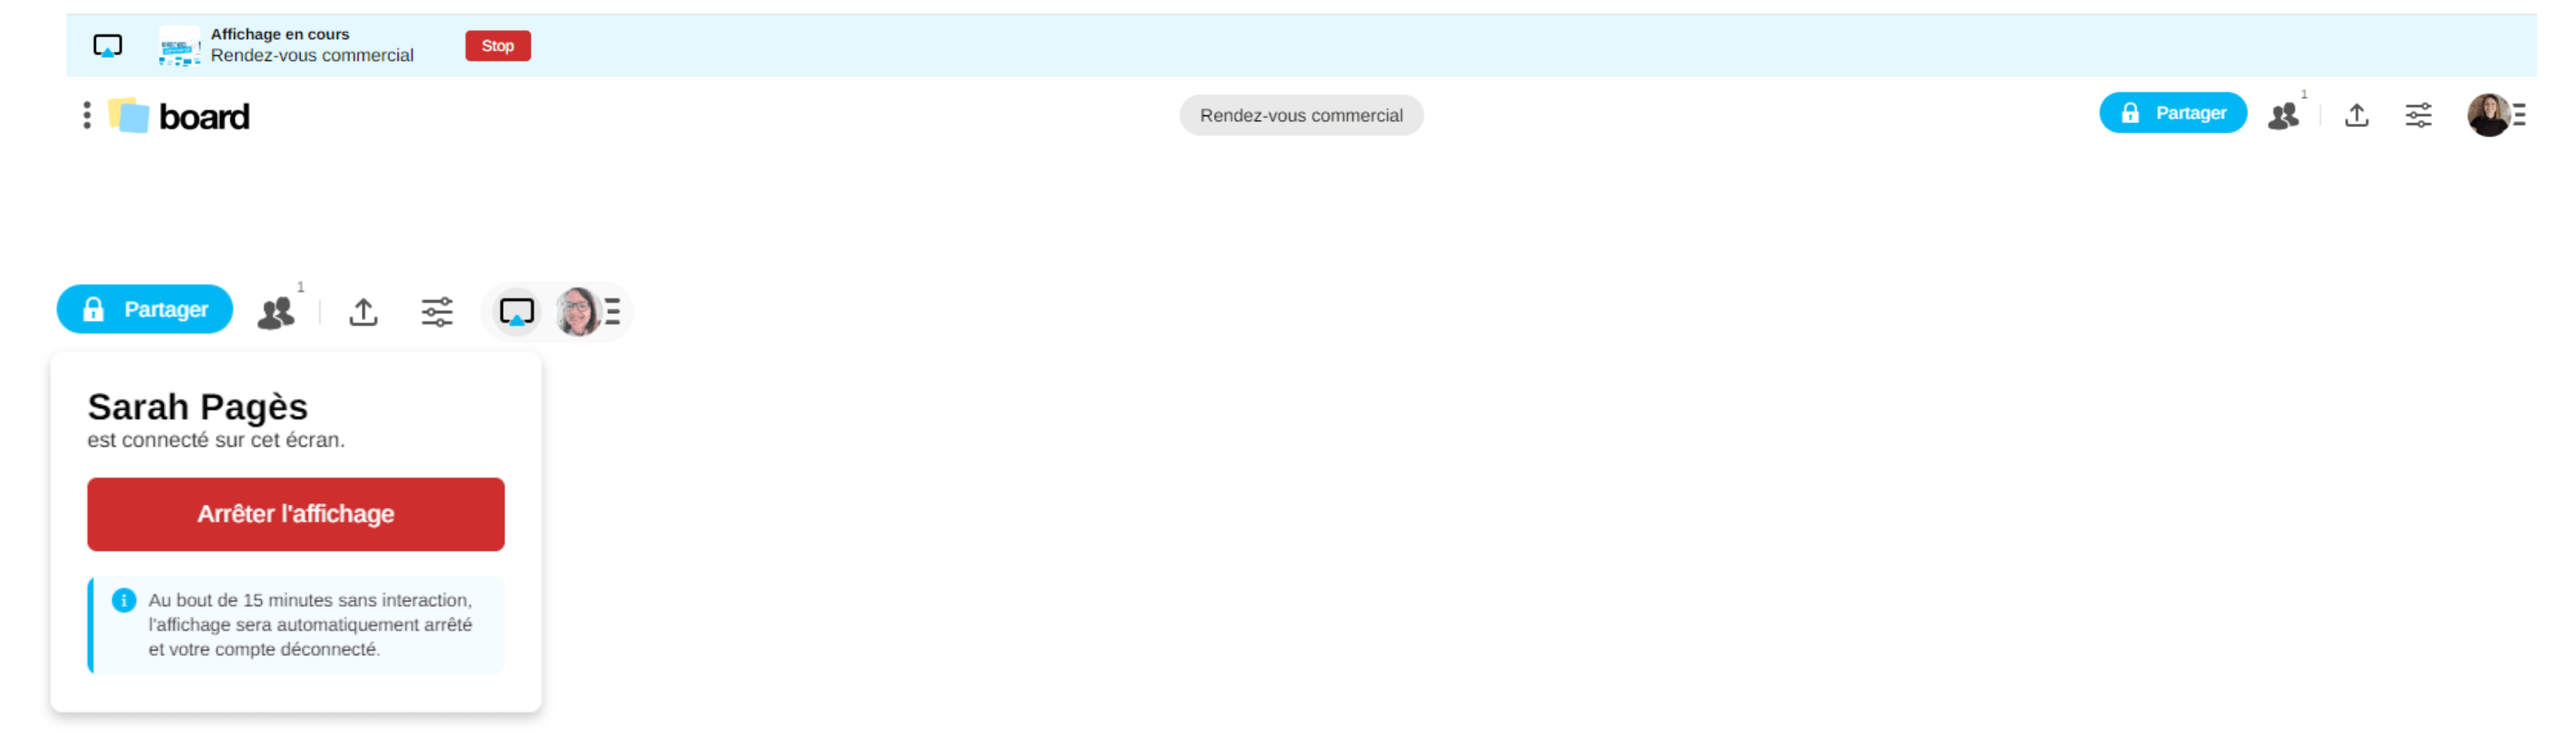
Task: Open the participants icon in the header bar
Action: pyautogui.click(x=2283, y=116)
